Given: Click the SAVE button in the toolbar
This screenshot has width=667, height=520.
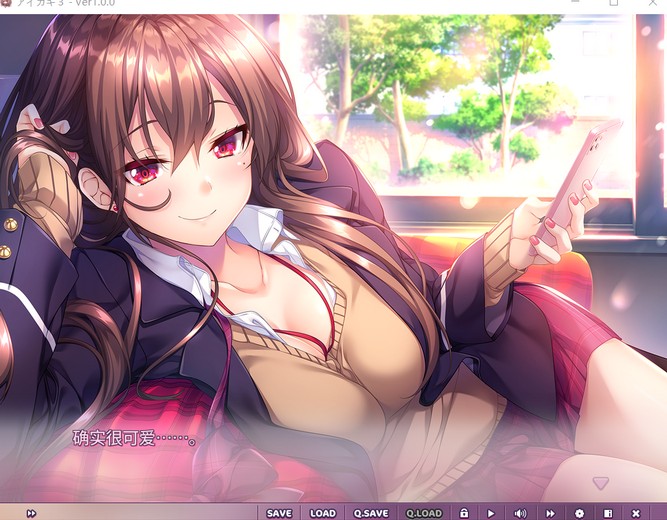Looking at the screenshot, I should [x=279, y=513].
